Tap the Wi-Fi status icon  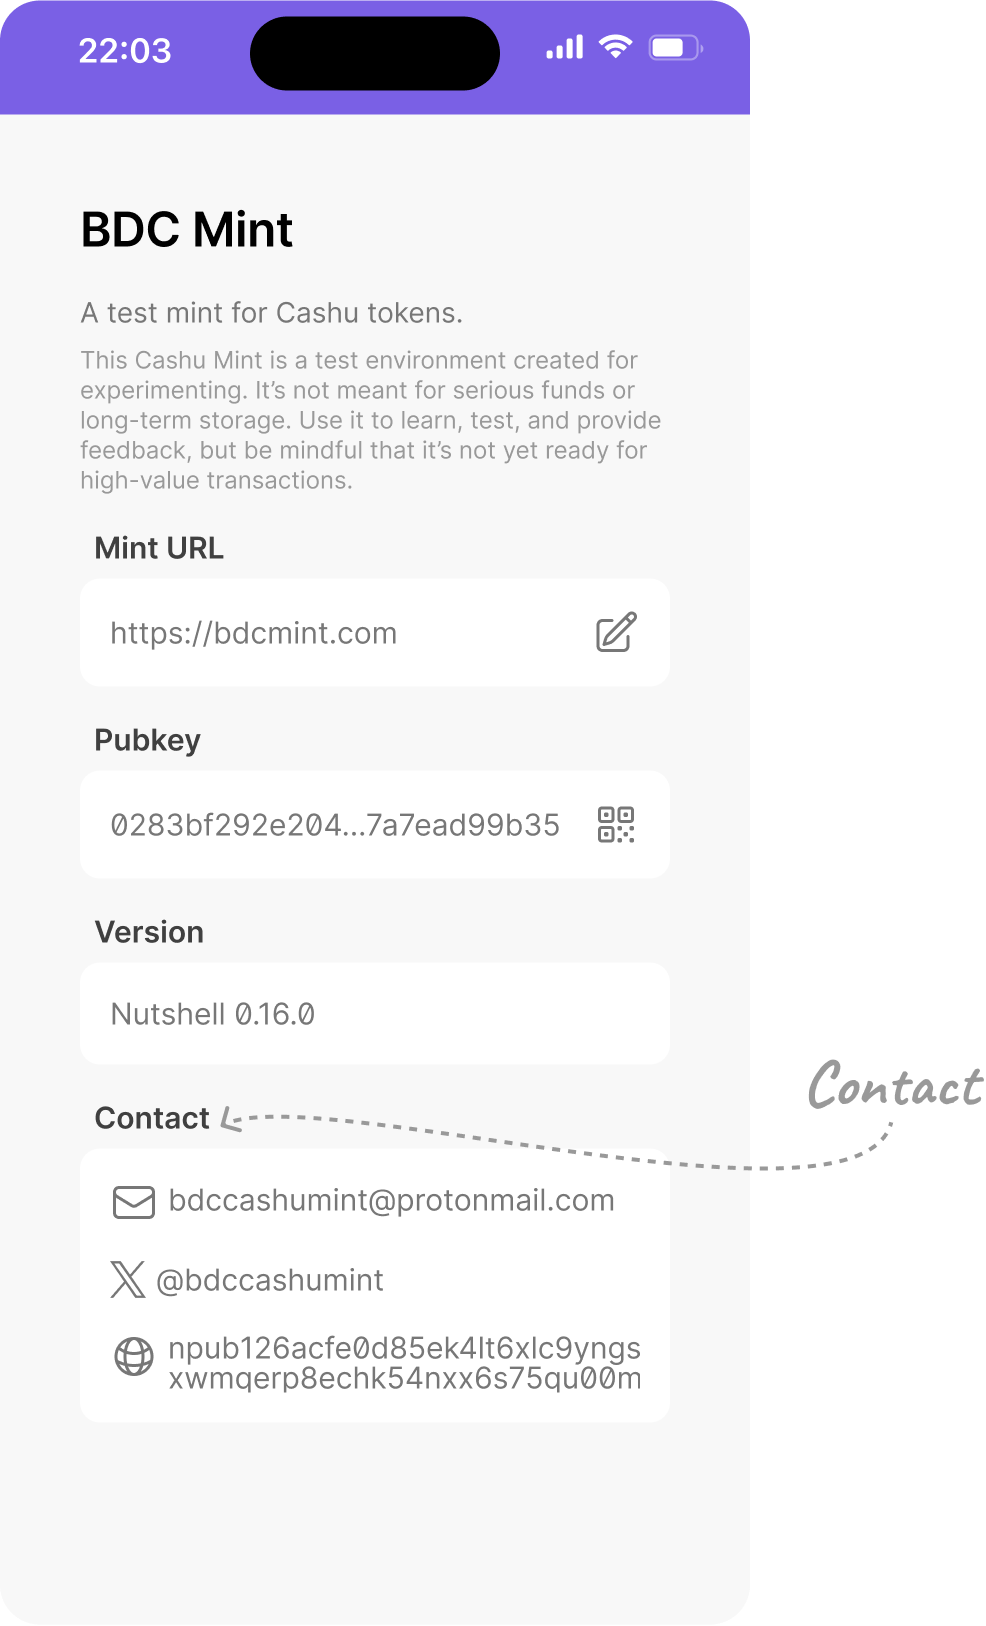[616, 46]
